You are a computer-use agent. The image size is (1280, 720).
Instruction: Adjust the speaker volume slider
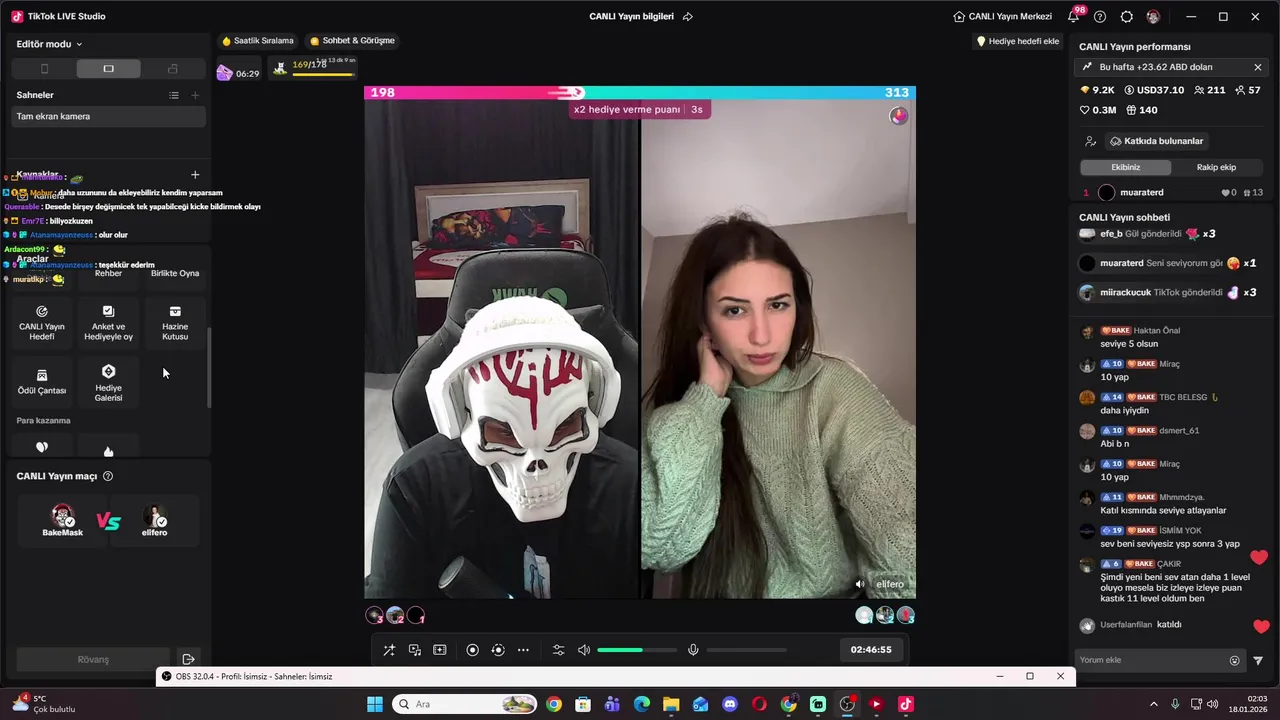[x=636, y=650]
